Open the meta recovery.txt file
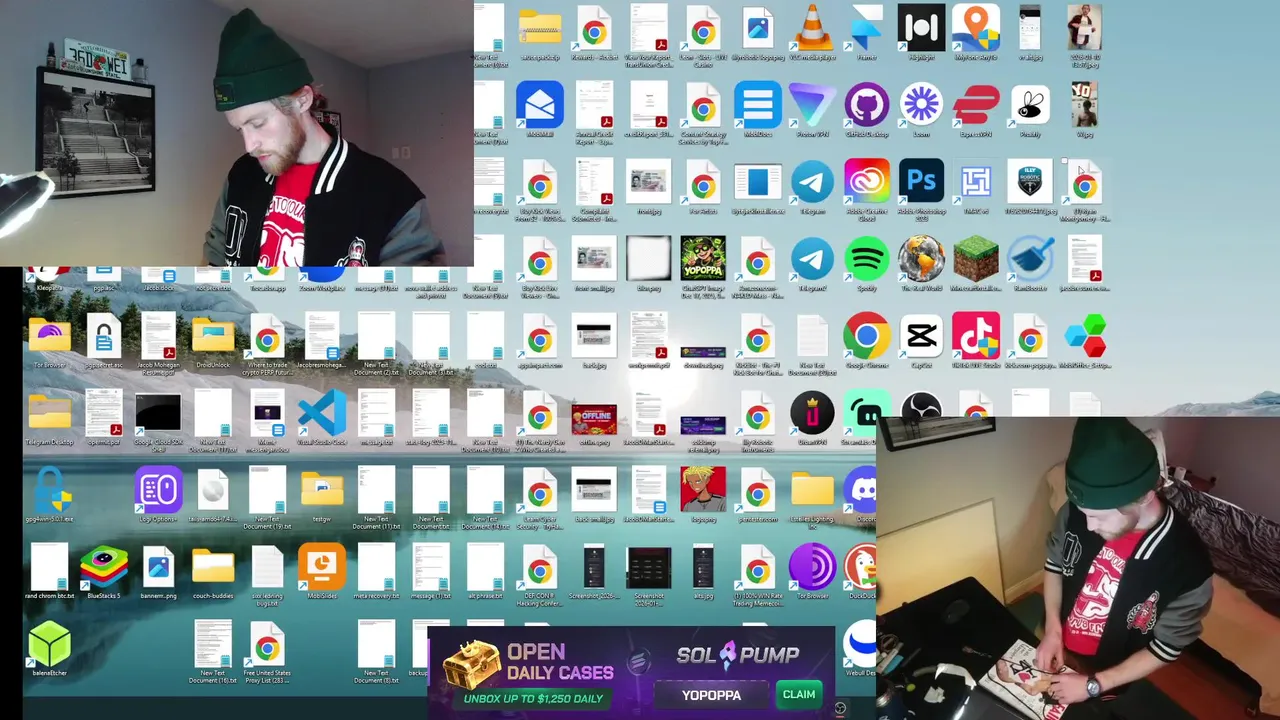 376,568
